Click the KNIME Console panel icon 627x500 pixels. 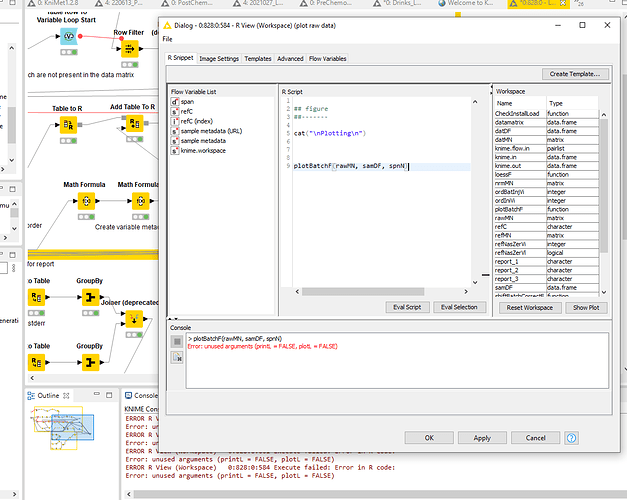(x=128, y=396)
